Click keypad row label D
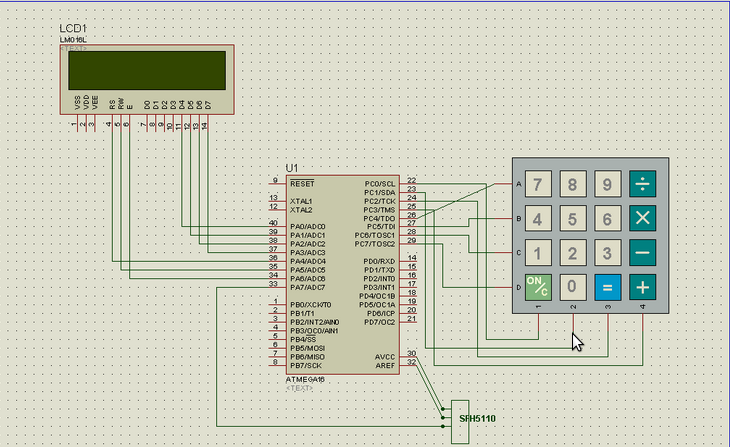The image size is (730, 447). coord(519,287)
